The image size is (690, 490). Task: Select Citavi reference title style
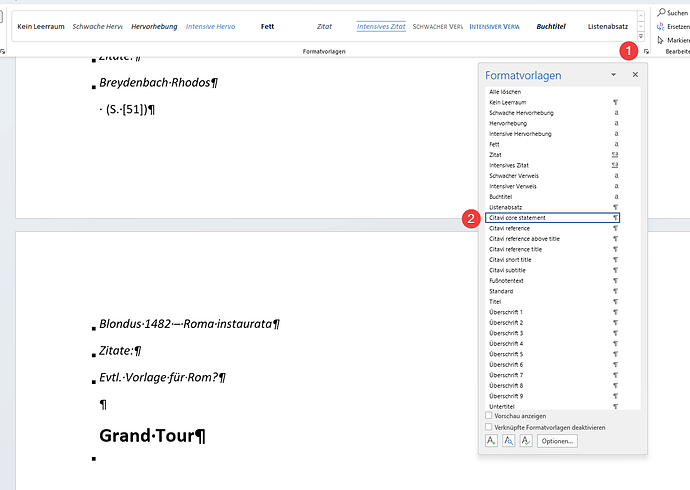[552, 249]
